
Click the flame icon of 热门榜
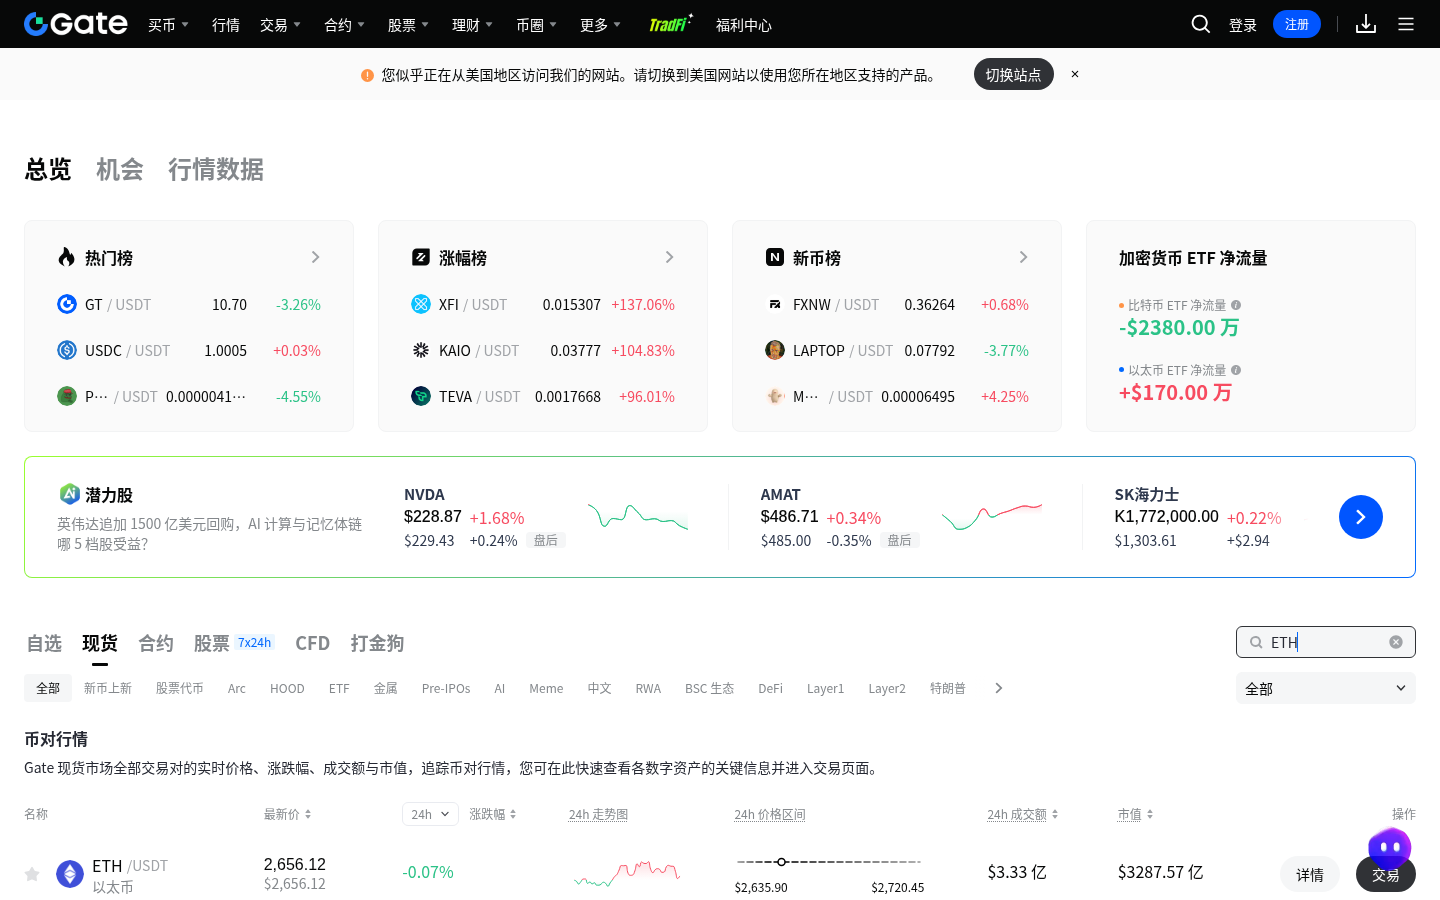coord(67,257)
